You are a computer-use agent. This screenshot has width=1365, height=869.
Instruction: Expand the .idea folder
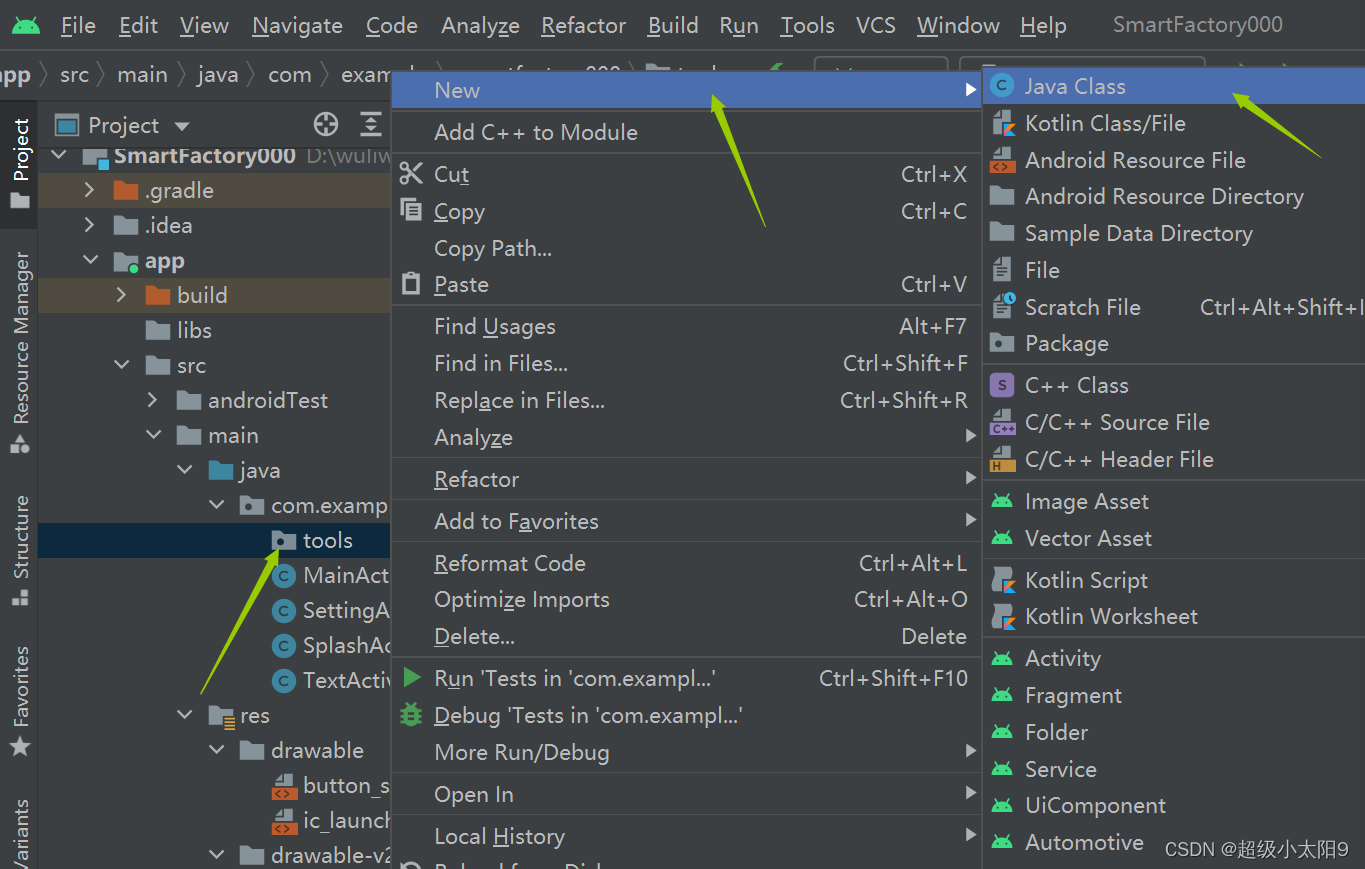coord(90,225)
